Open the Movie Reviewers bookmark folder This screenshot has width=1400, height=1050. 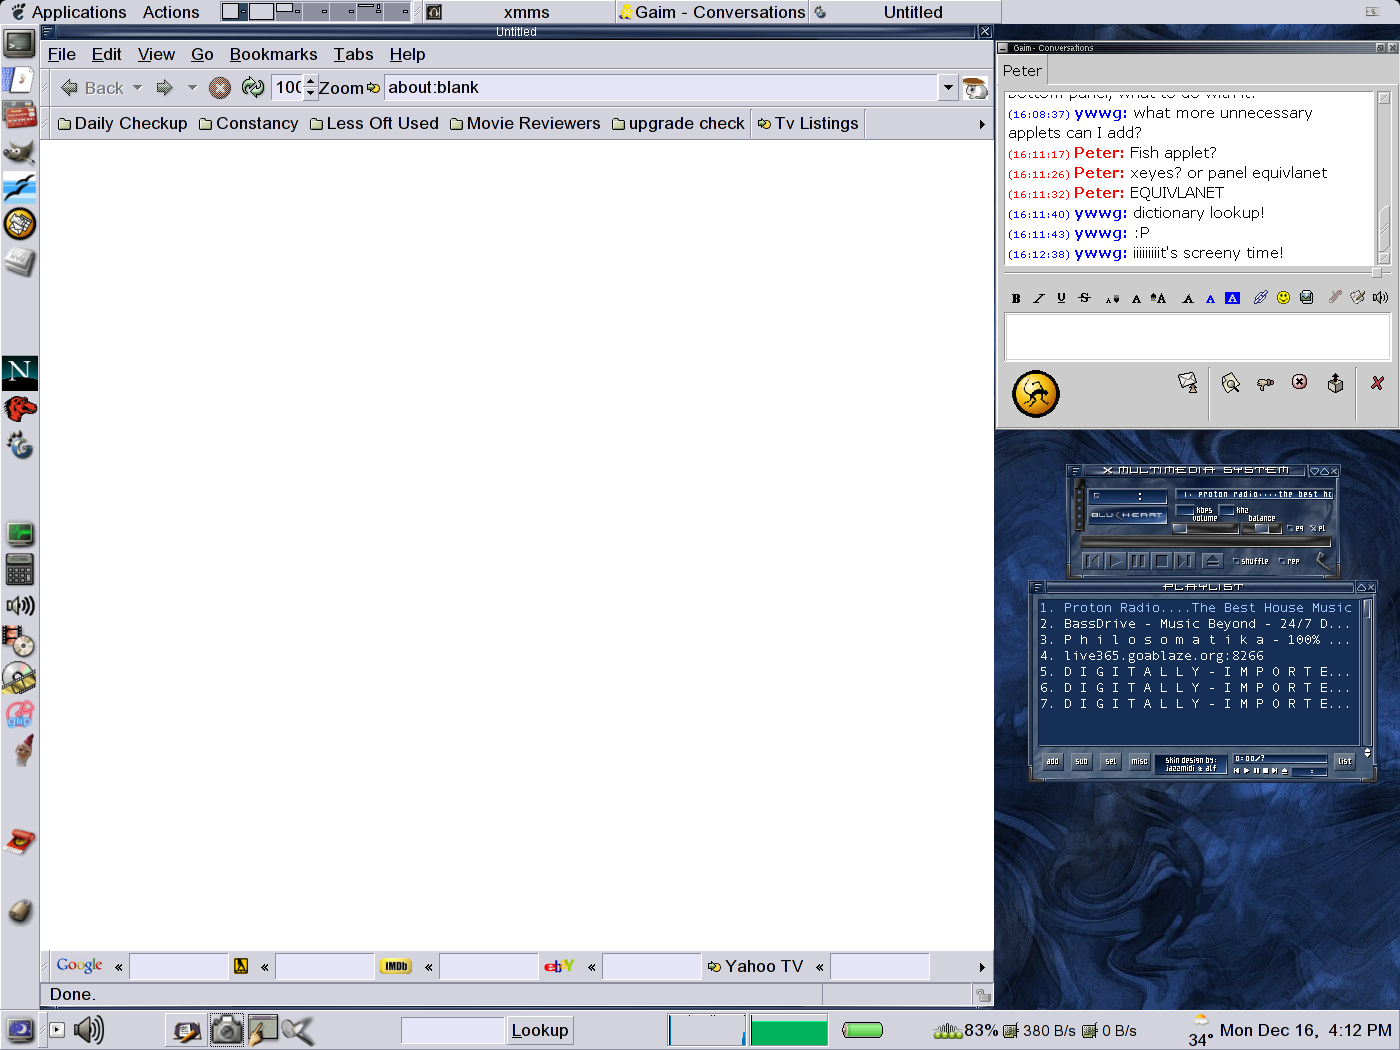coord(525,123)
